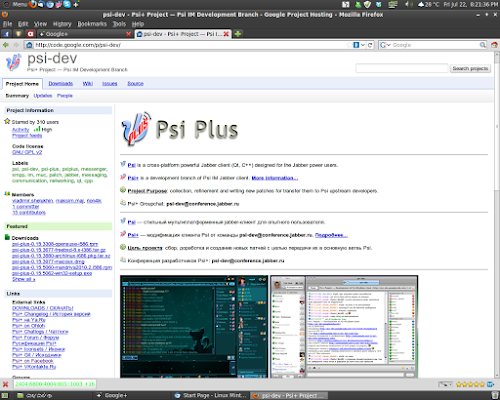
Task: Open the weather applet showing 28 °C
Action: (428, 5)
